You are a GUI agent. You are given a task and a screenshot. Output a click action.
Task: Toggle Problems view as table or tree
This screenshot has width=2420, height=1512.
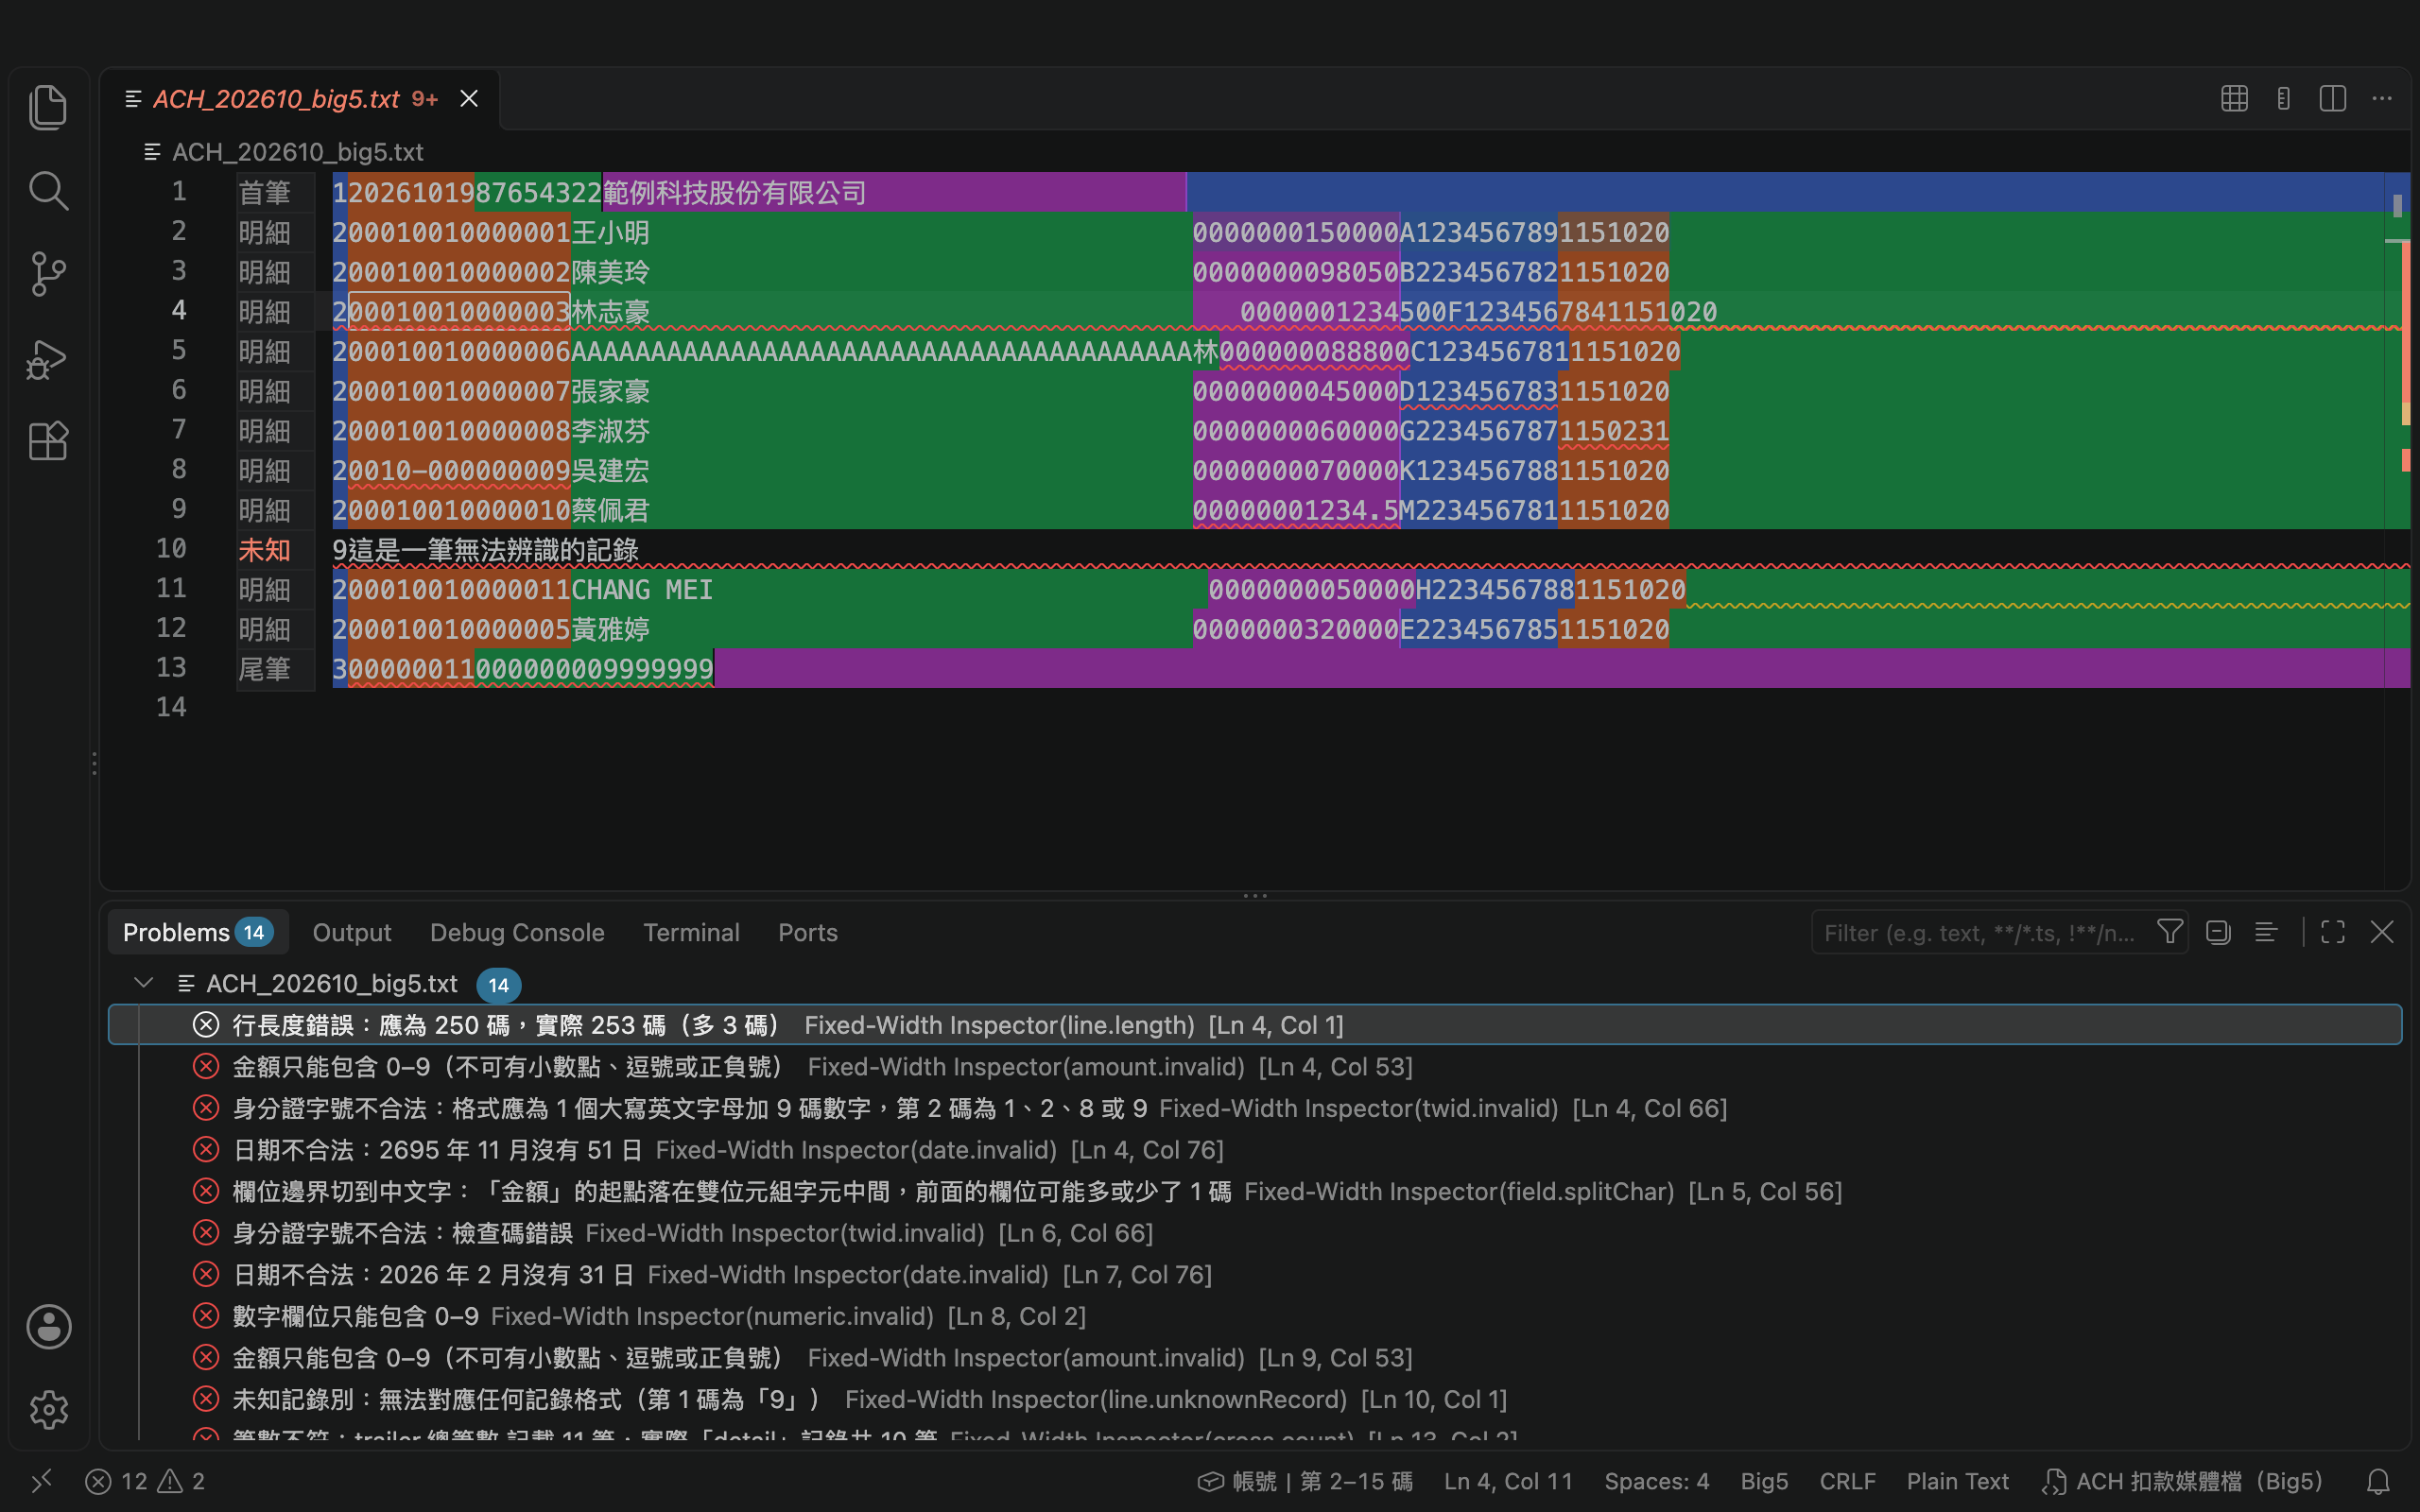click(x=2266, y=932)
